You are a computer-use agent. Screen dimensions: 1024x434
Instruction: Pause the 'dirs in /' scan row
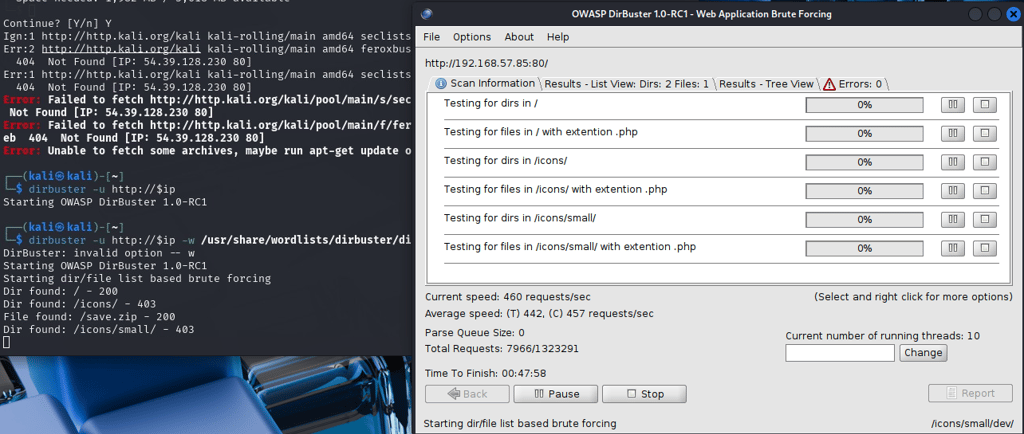pos(953,104)
